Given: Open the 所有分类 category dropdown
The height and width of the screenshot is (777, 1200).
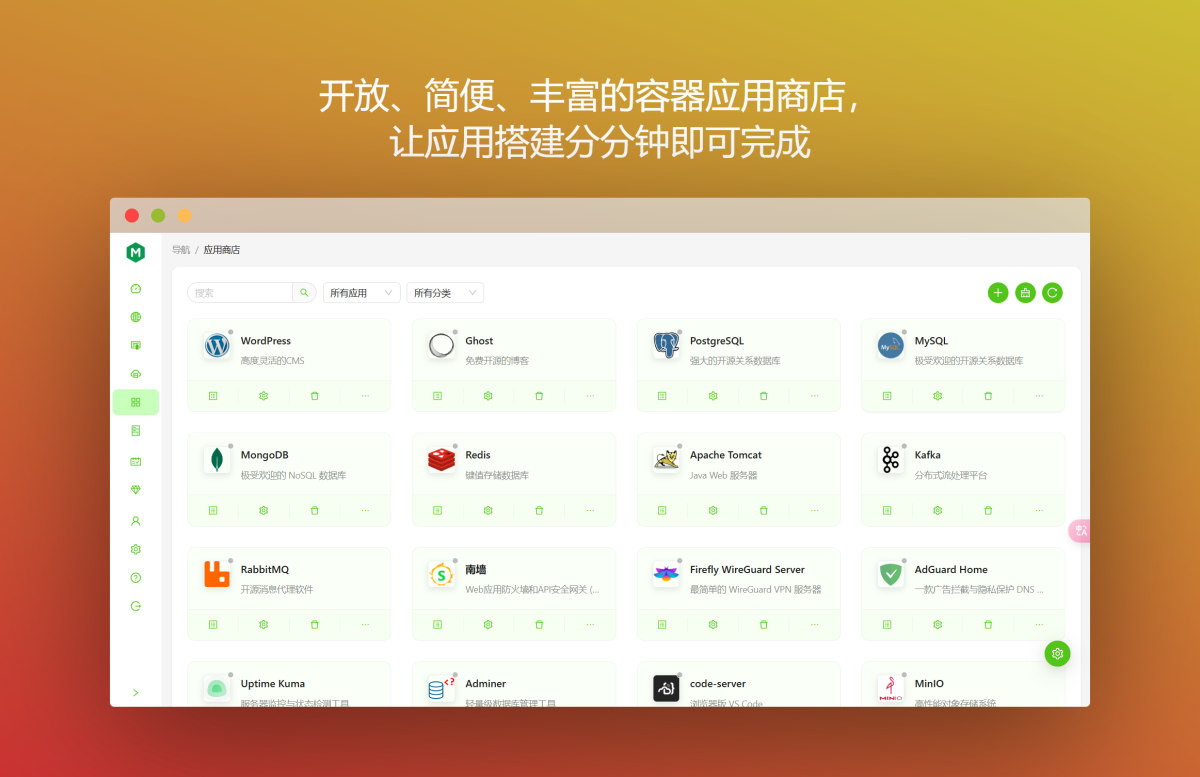Looking at the screenshot, I should click(x=444, y=292).
